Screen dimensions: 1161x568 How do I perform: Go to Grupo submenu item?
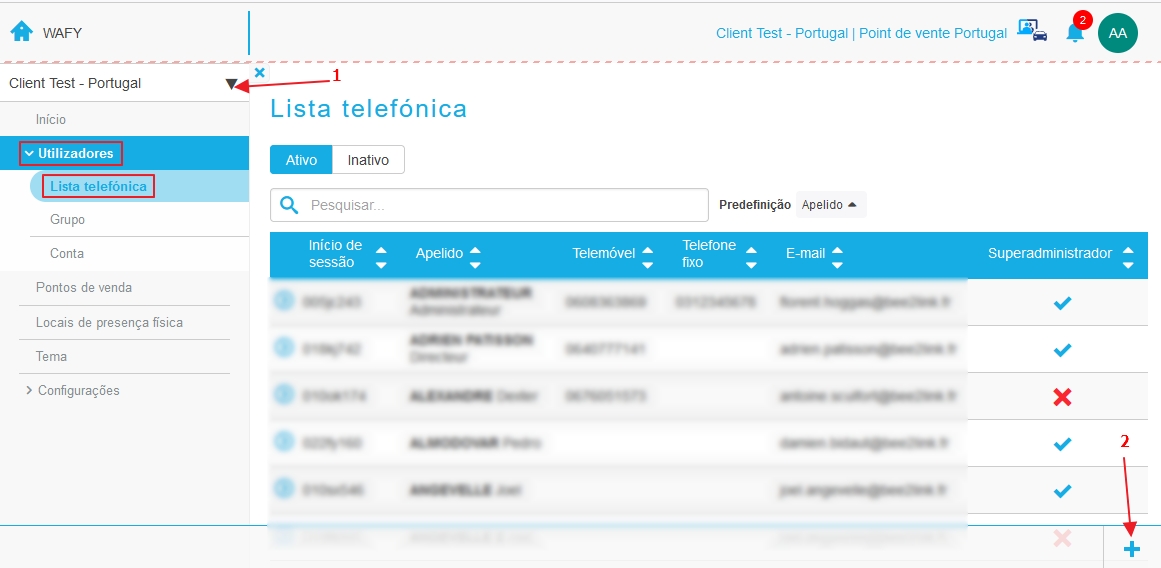tap(67, 220)
